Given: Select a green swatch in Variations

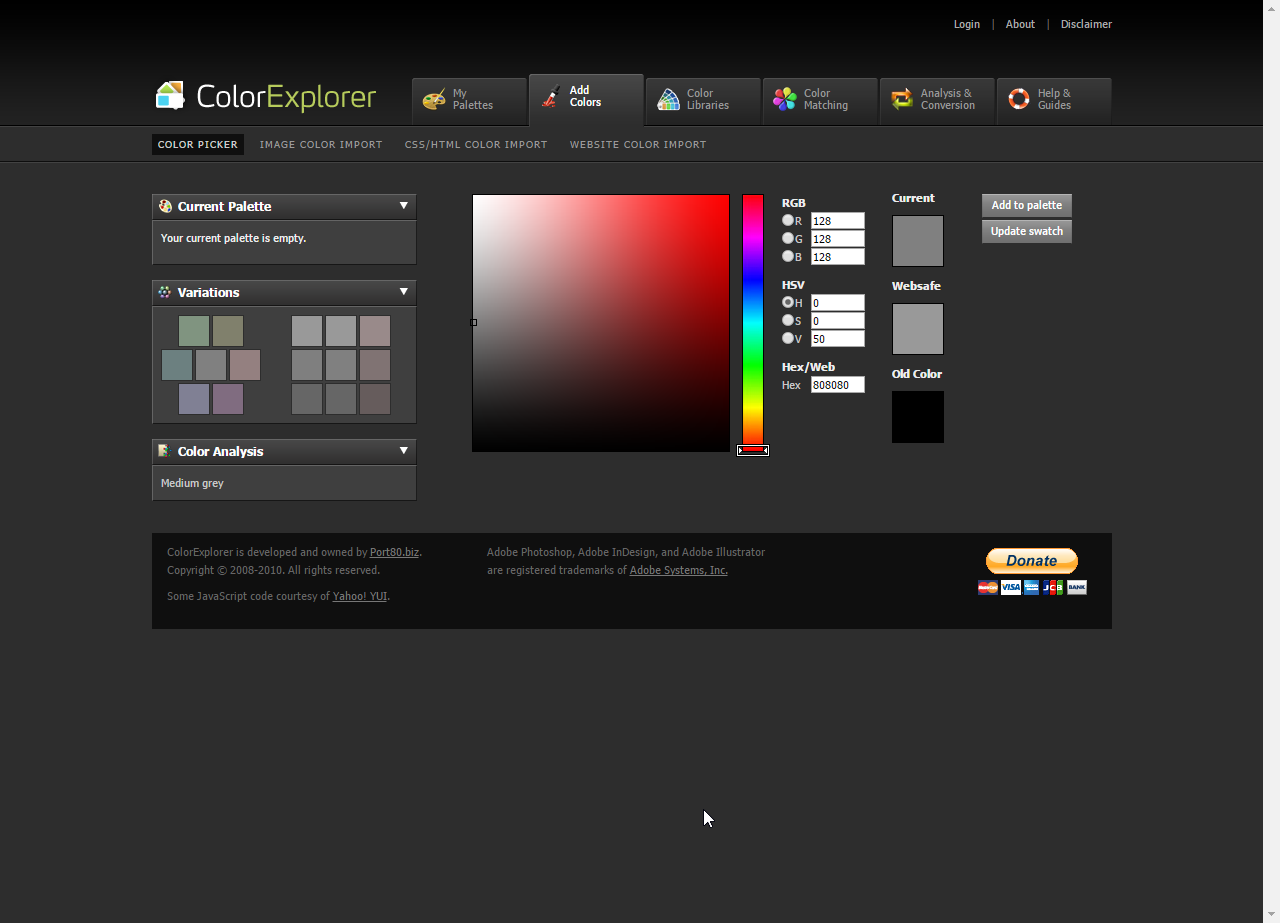Looking at the screenshot, I should pos(194,330).
